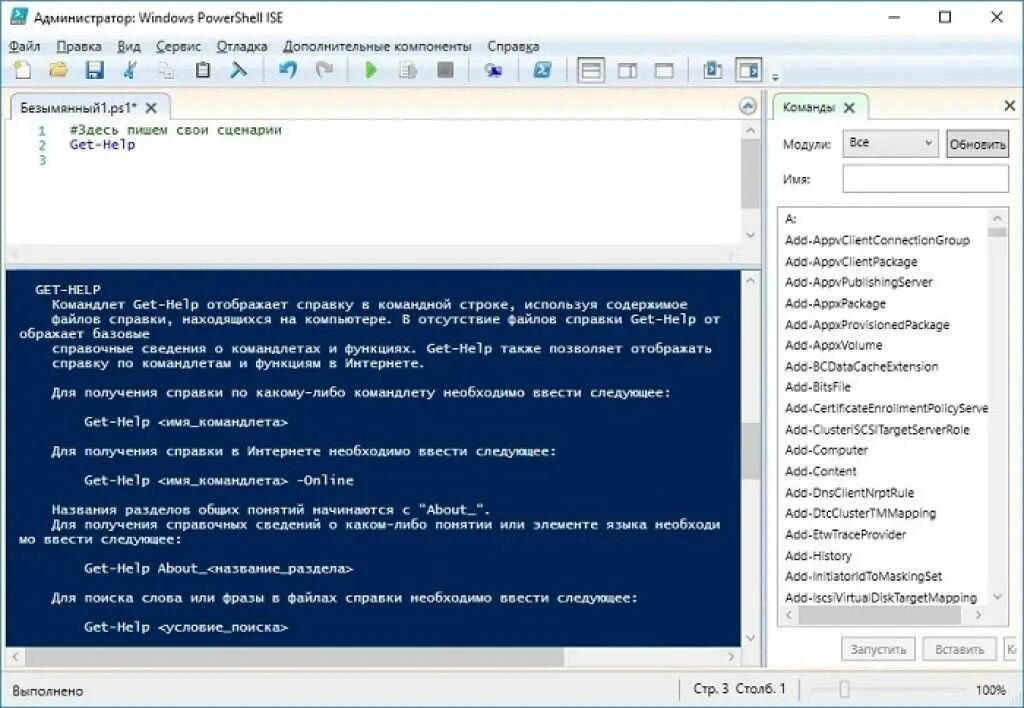The image size is (1024, 708).
Task: Click the Обновить button
Action: pos(977,144)
